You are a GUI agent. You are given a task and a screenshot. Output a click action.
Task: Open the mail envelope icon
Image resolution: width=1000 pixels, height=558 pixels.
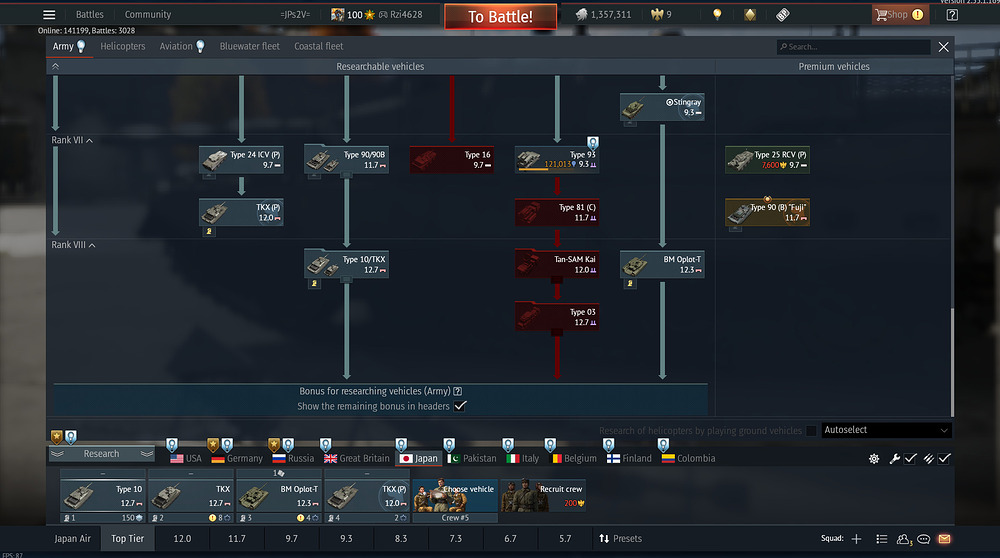(945, 539)
